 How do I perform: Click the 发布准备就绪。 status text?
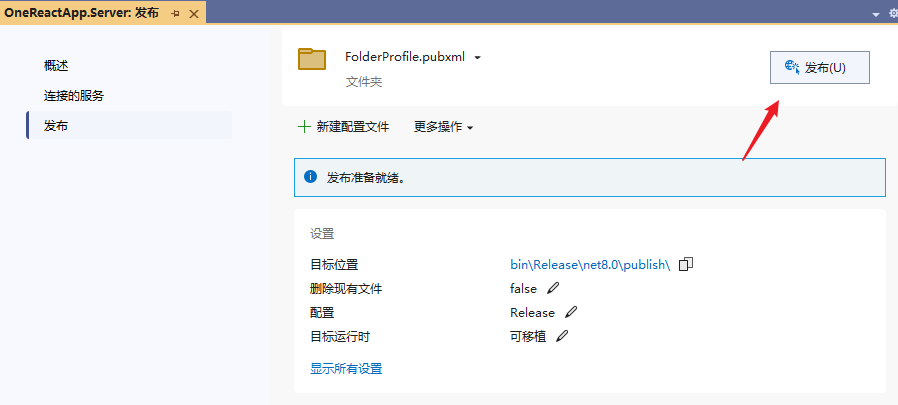pyautogui.click(x=366, y=177)
